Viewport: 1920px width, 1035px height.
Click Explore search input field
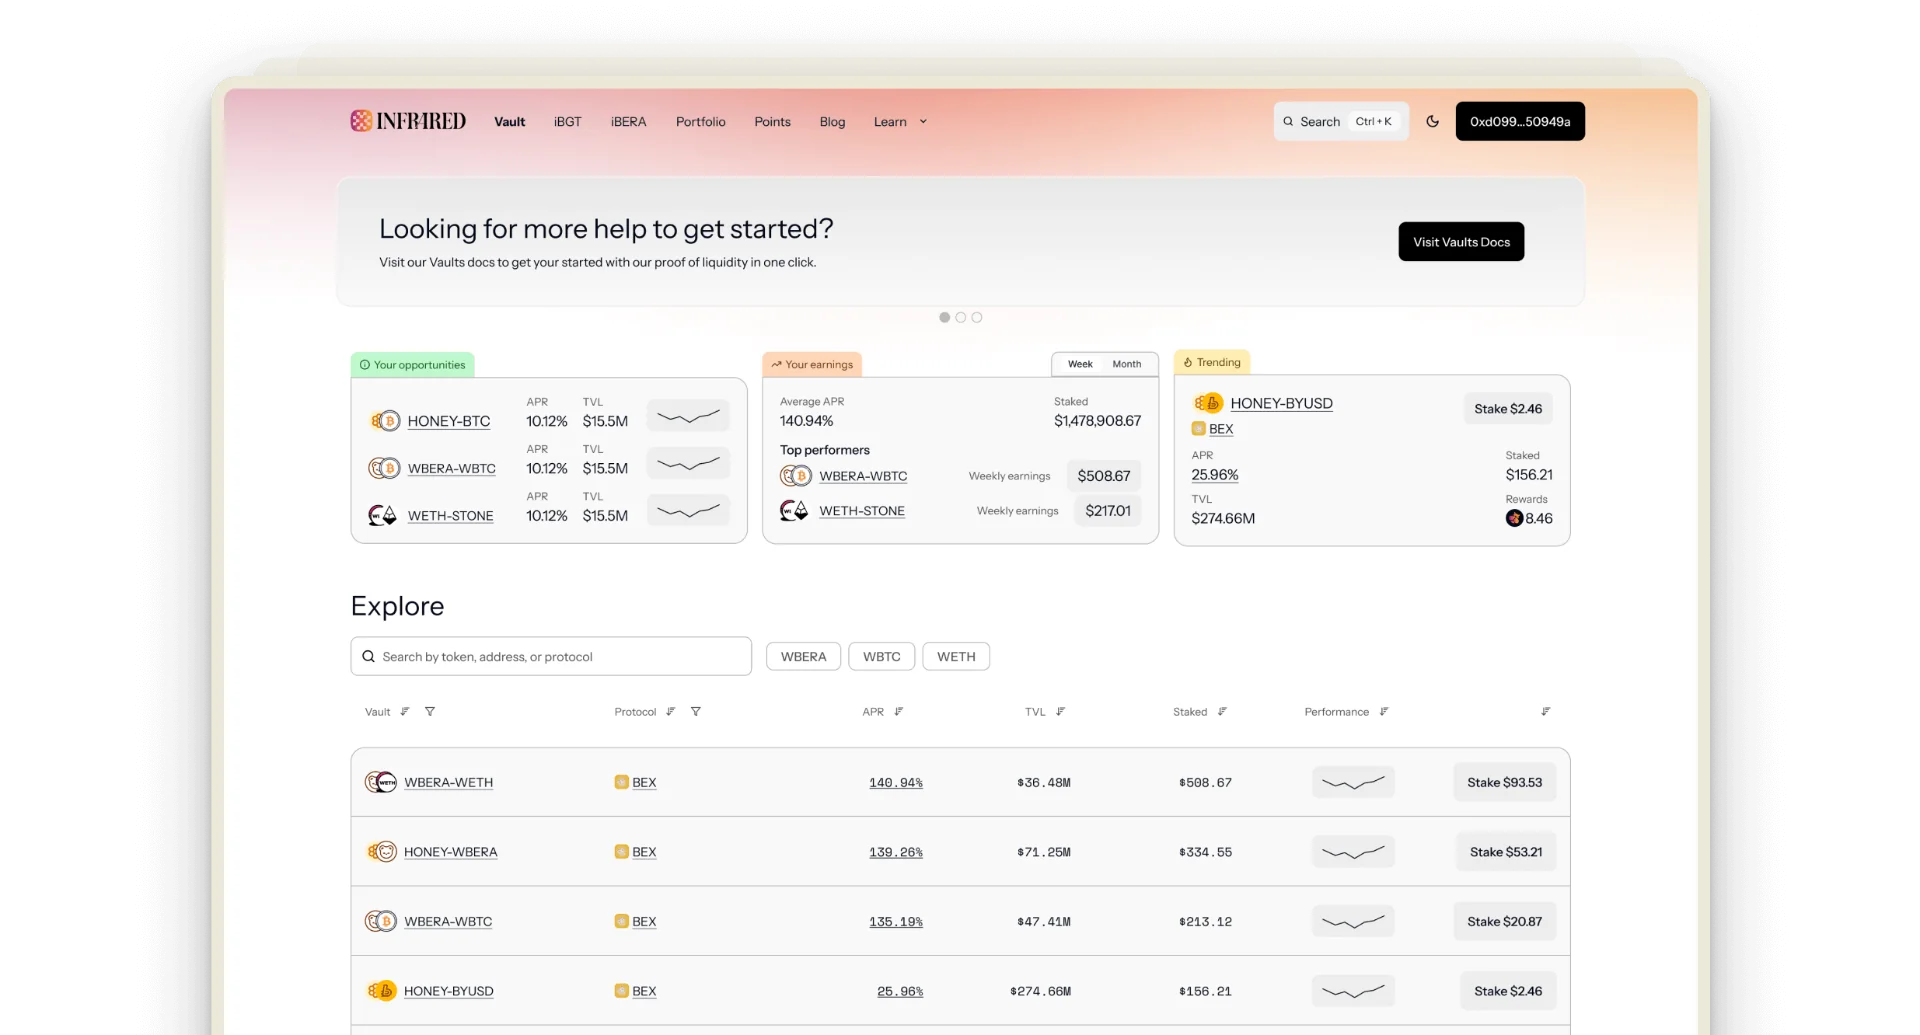pyautogui.click(x=551, y=656)
